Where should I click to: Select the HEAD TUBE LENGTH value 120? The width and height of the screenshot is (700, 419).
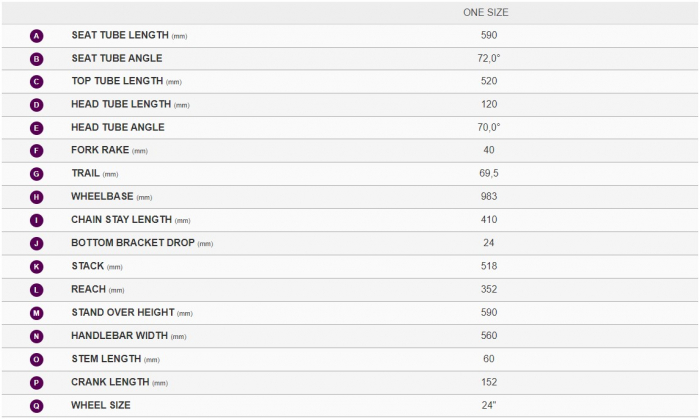click(489, 104)
